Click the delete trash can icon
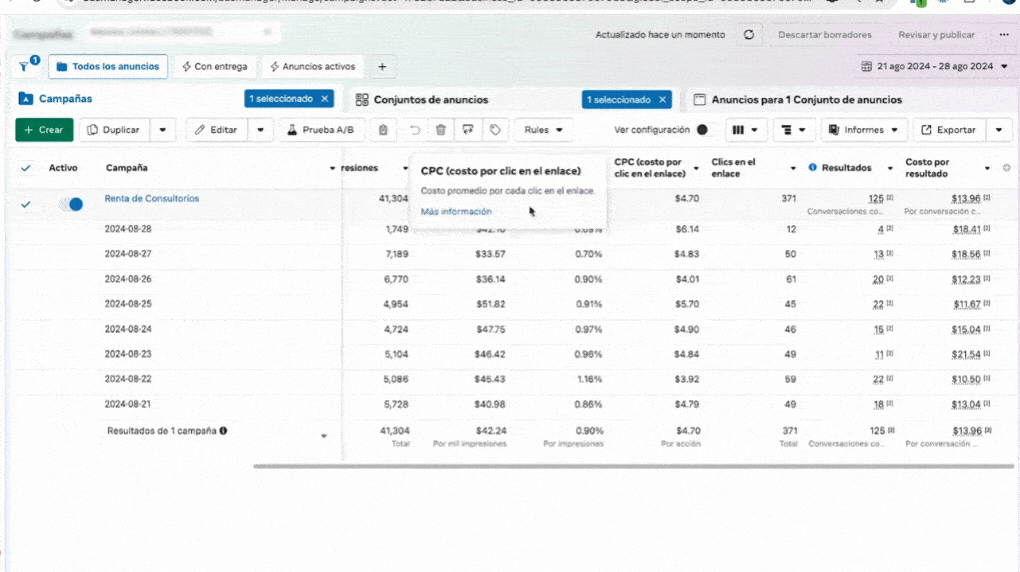This screenshot has width=1020, height=572. pos(441,130)
